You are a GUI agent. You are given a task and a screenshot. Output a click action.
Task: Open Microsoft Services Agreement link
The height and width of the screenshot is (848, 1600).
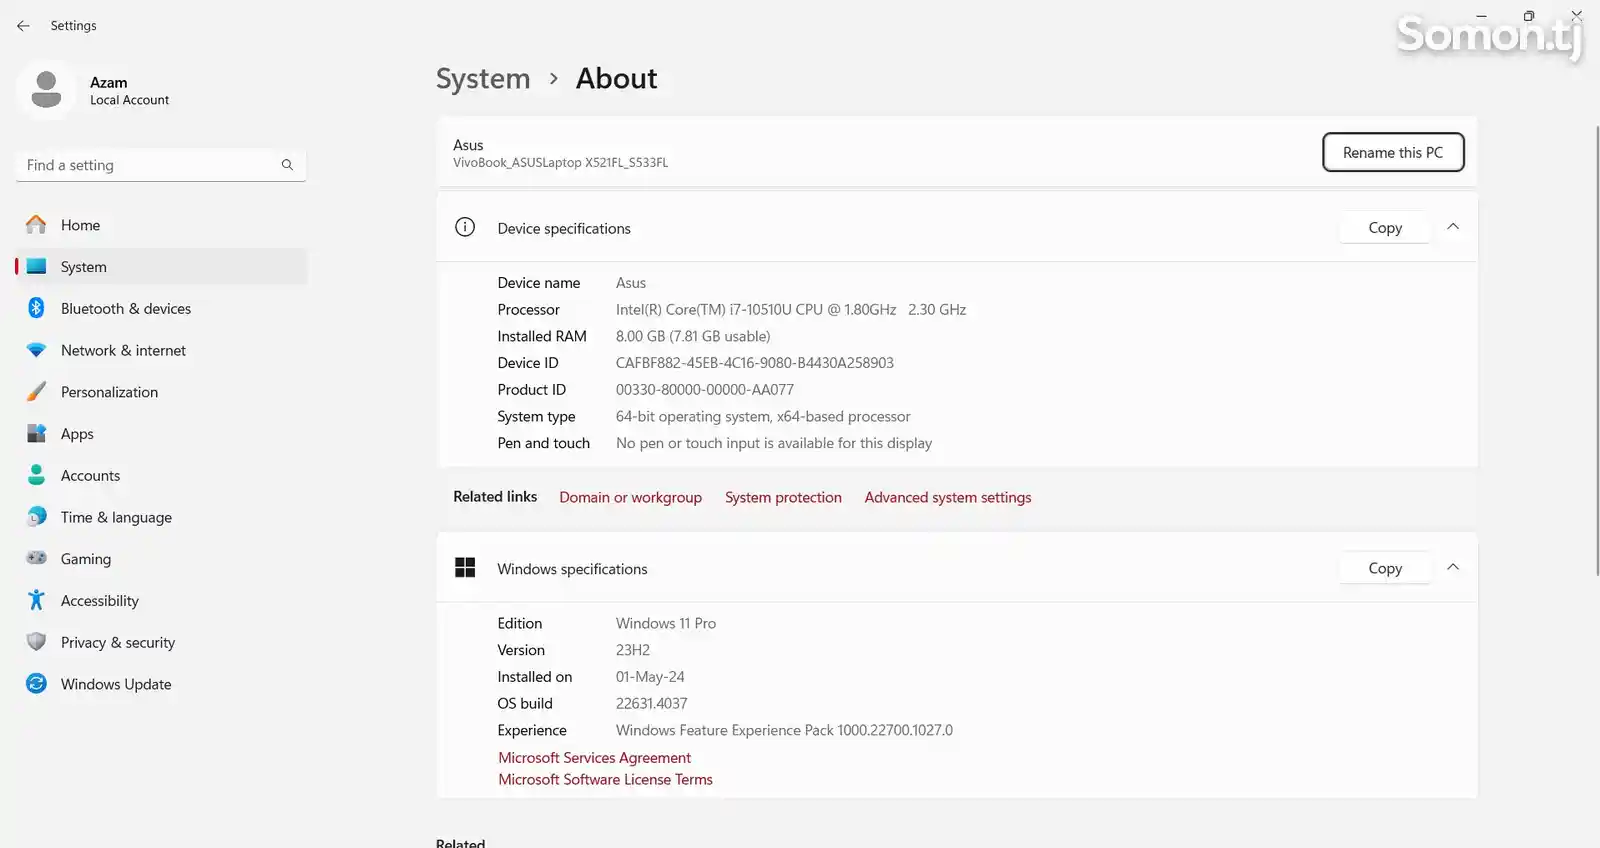click(594, 758)
